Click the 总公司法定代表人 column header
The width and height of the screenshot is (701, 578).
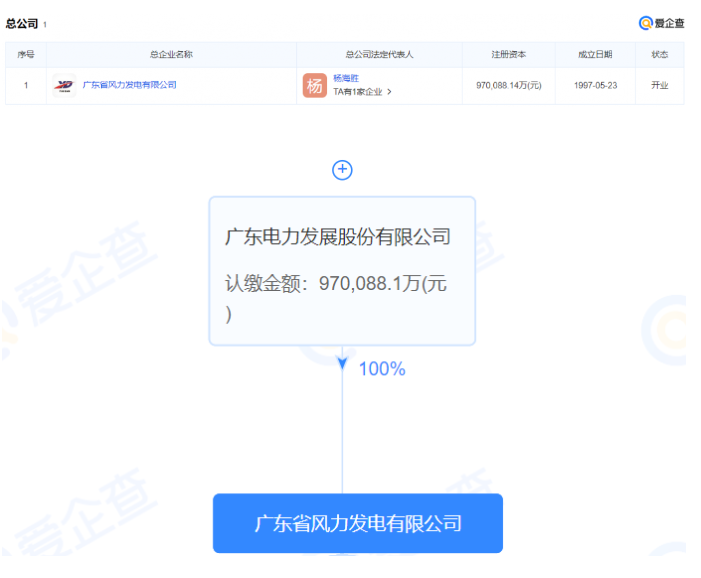tap(381, 54)
